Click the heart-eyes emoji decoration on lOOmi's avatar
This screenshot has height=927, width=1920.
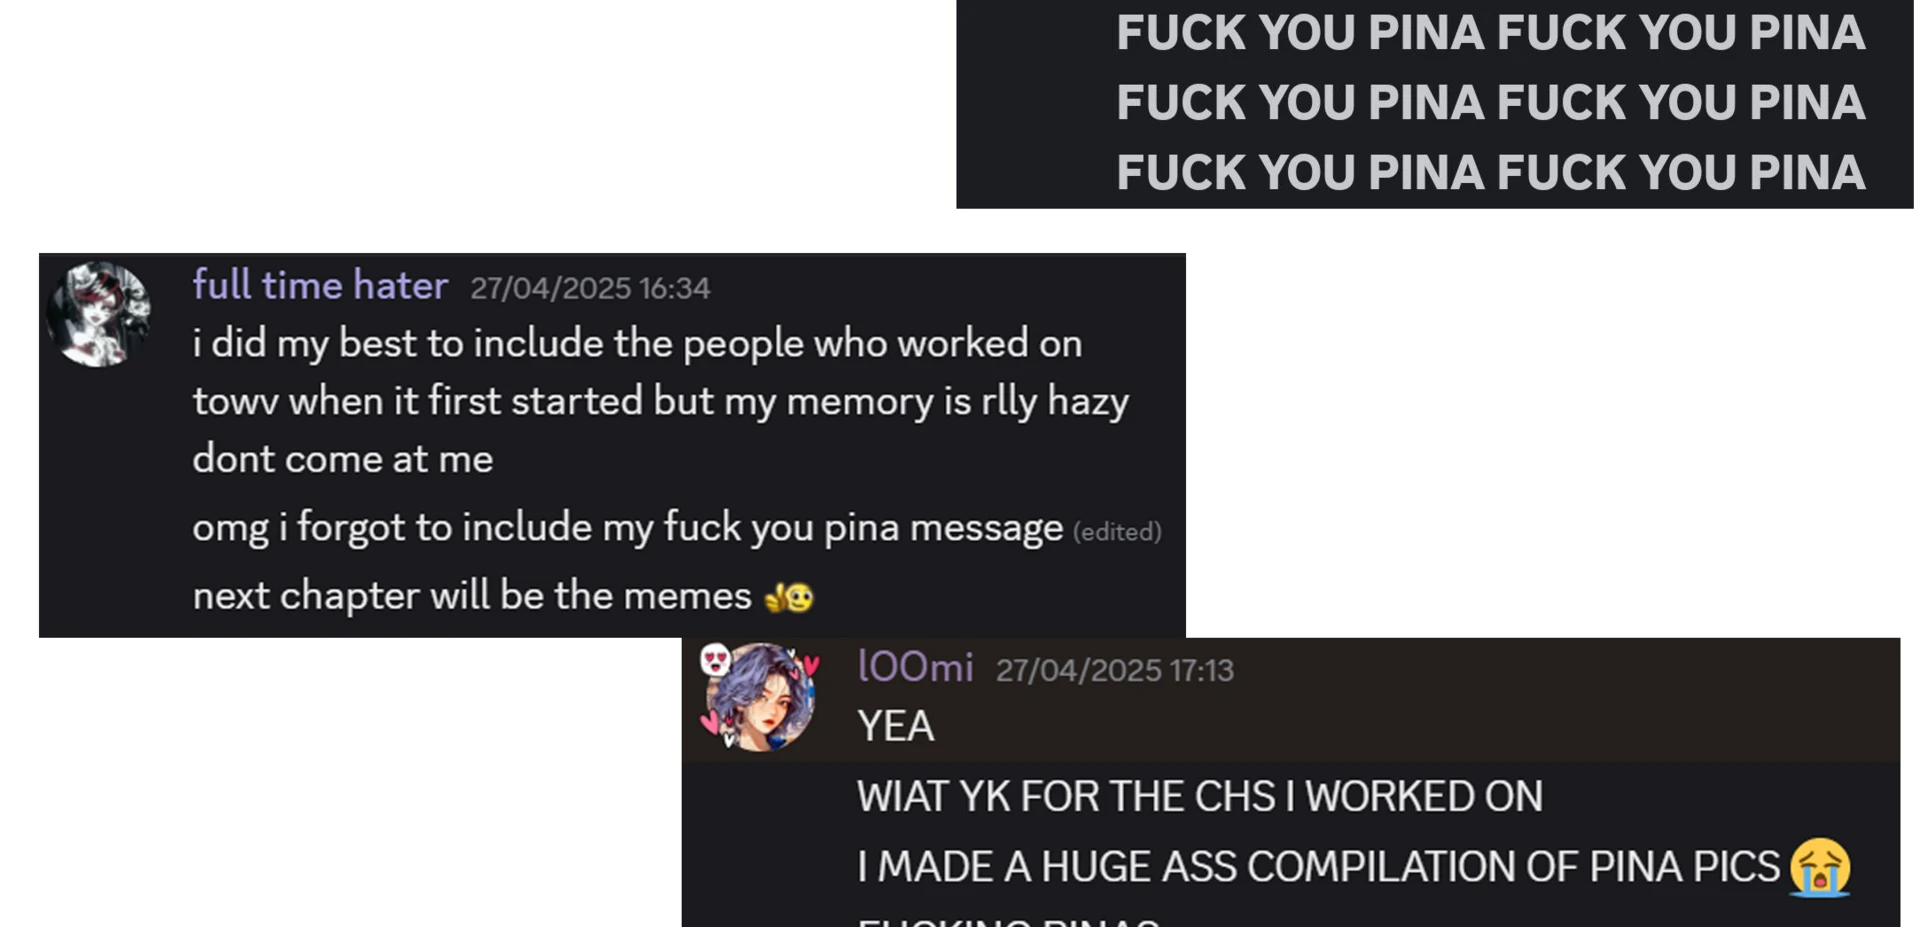point(715,660)
